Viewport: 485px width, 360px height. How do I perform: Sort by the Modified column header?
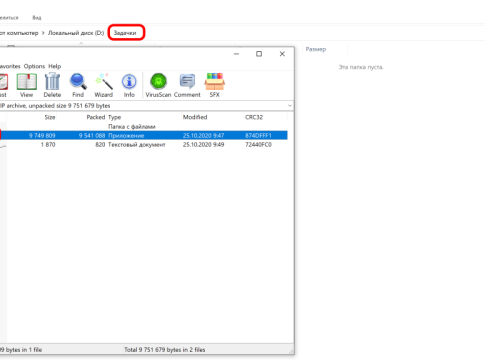pos(195,117)
